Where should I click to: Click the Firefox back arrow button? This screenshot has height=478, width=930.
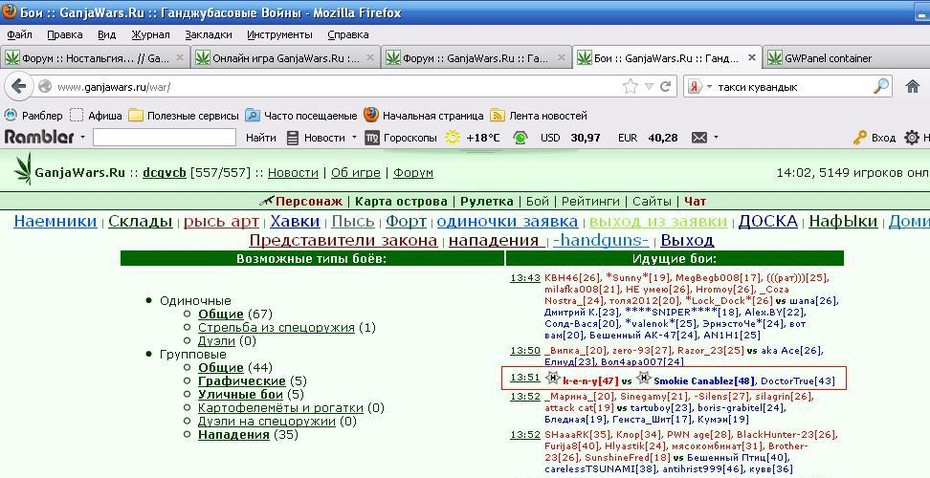(18, 87)
